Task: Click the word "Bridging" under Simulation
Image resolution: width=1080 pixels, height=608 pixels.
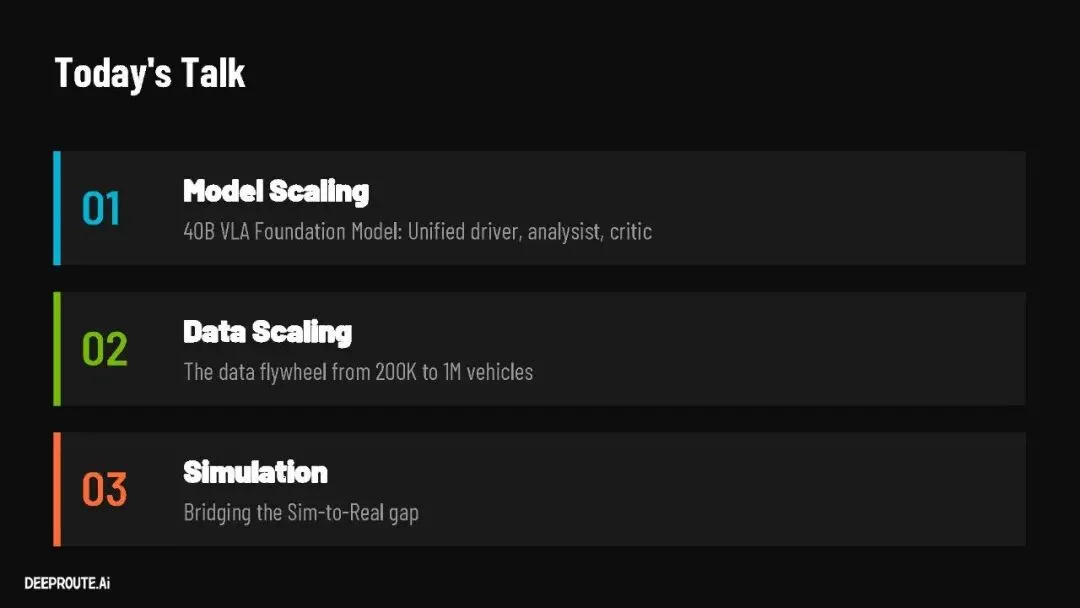Action: [214, 513]
